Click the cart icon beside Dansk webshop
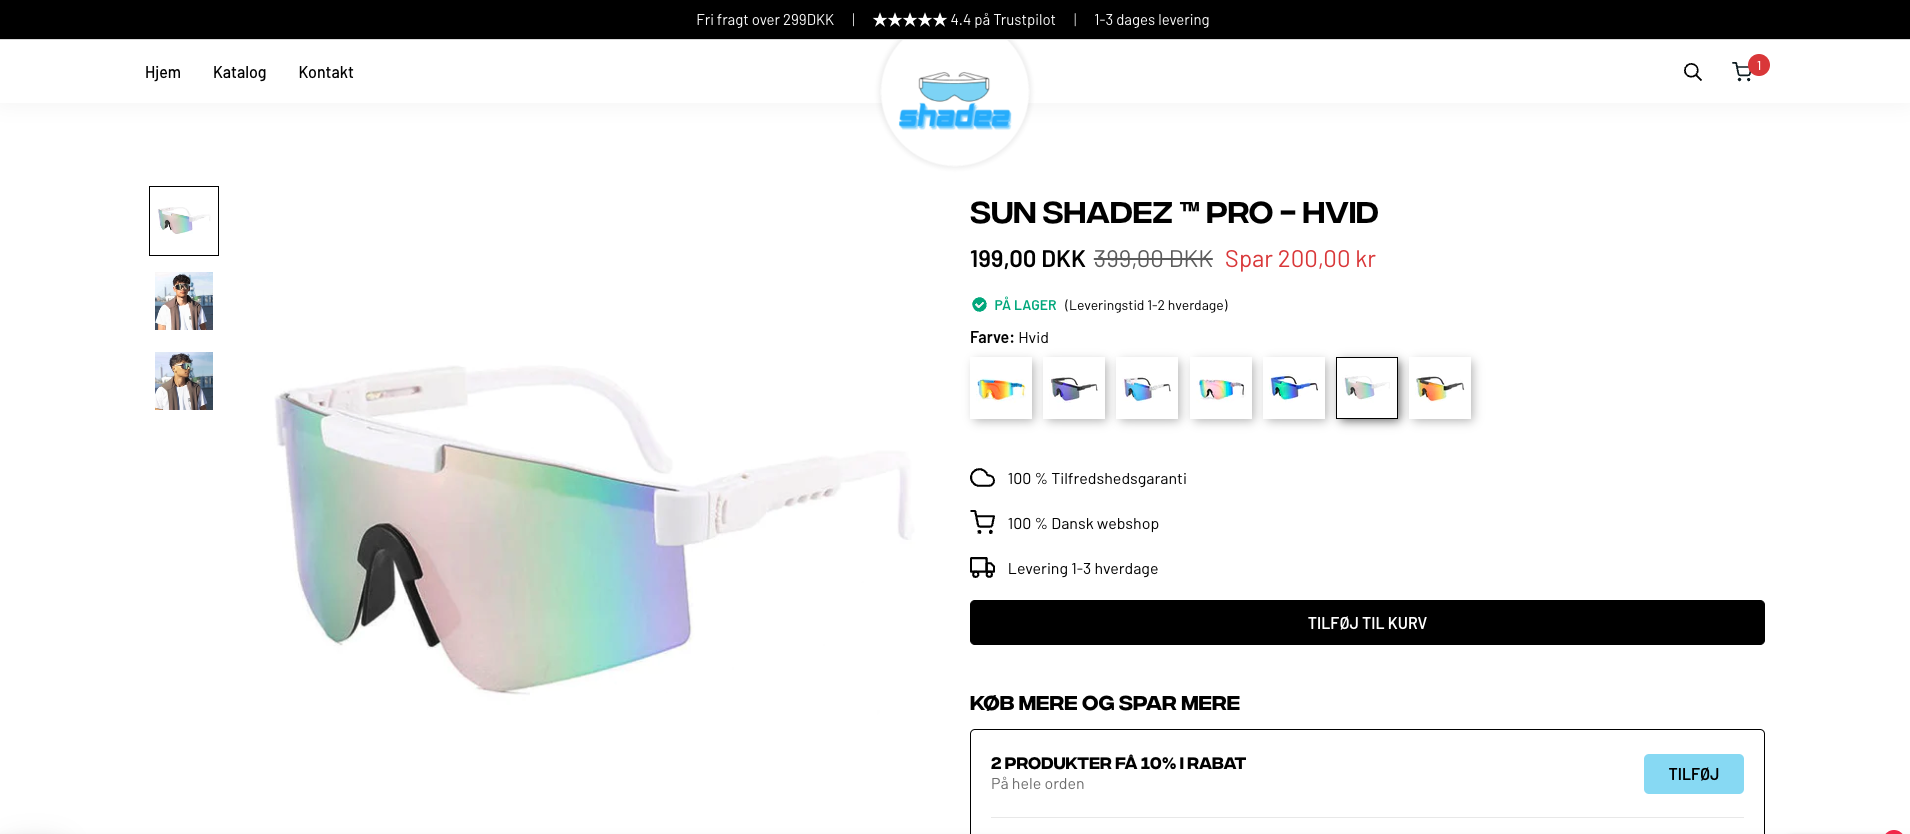 coord(982,523)
